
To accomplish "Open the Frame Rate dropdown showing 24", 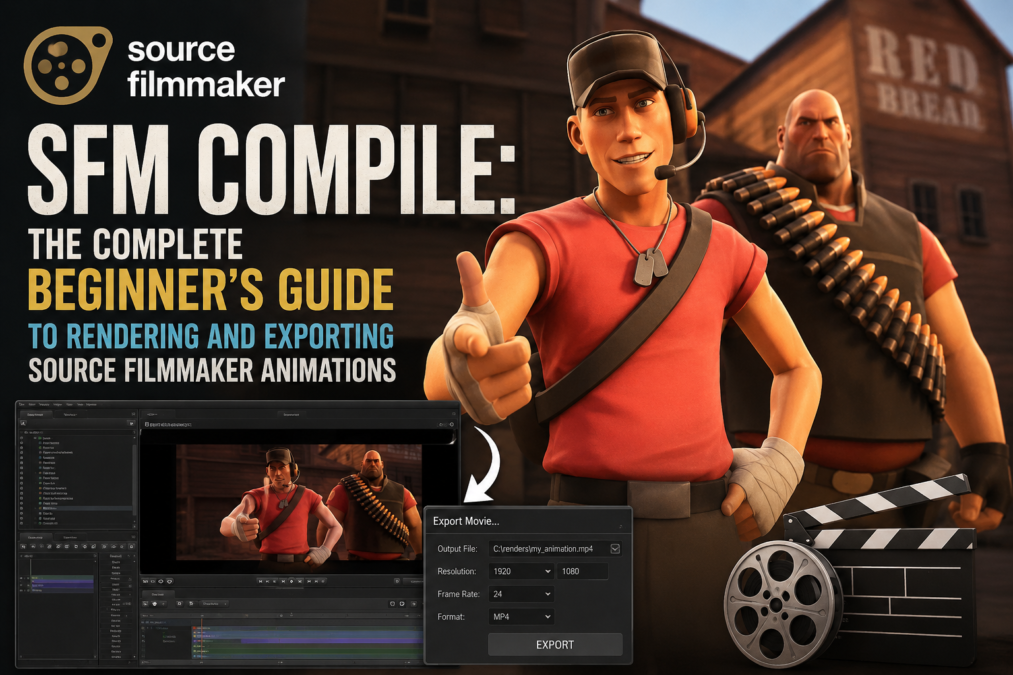I will pos(521,594).
